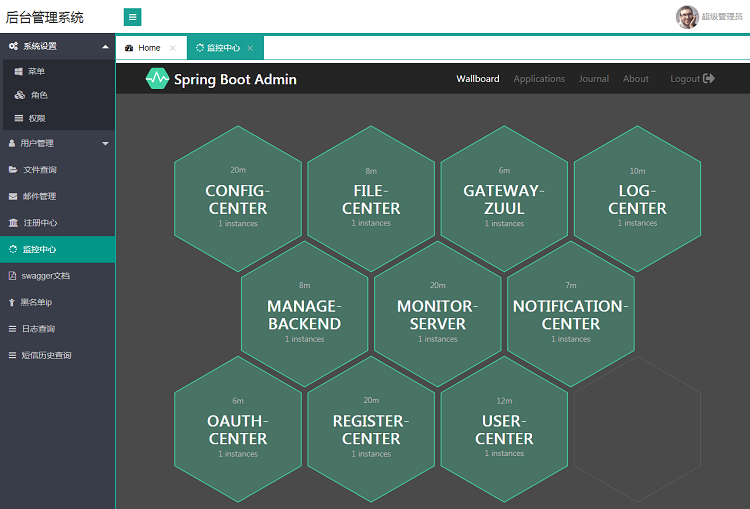
Task: Open the USER-CENTER hexagon
Action: point(504,429)
